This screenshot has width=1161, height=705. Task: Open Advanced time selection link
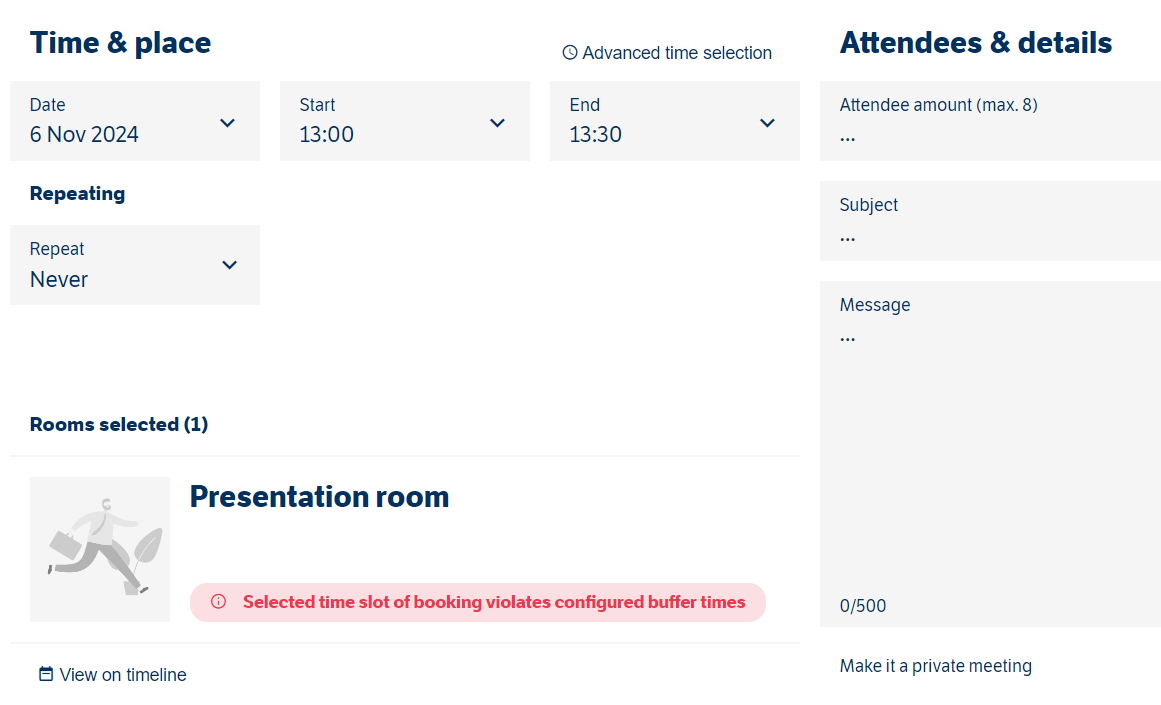pyautogui.click(x=667, y=53)
